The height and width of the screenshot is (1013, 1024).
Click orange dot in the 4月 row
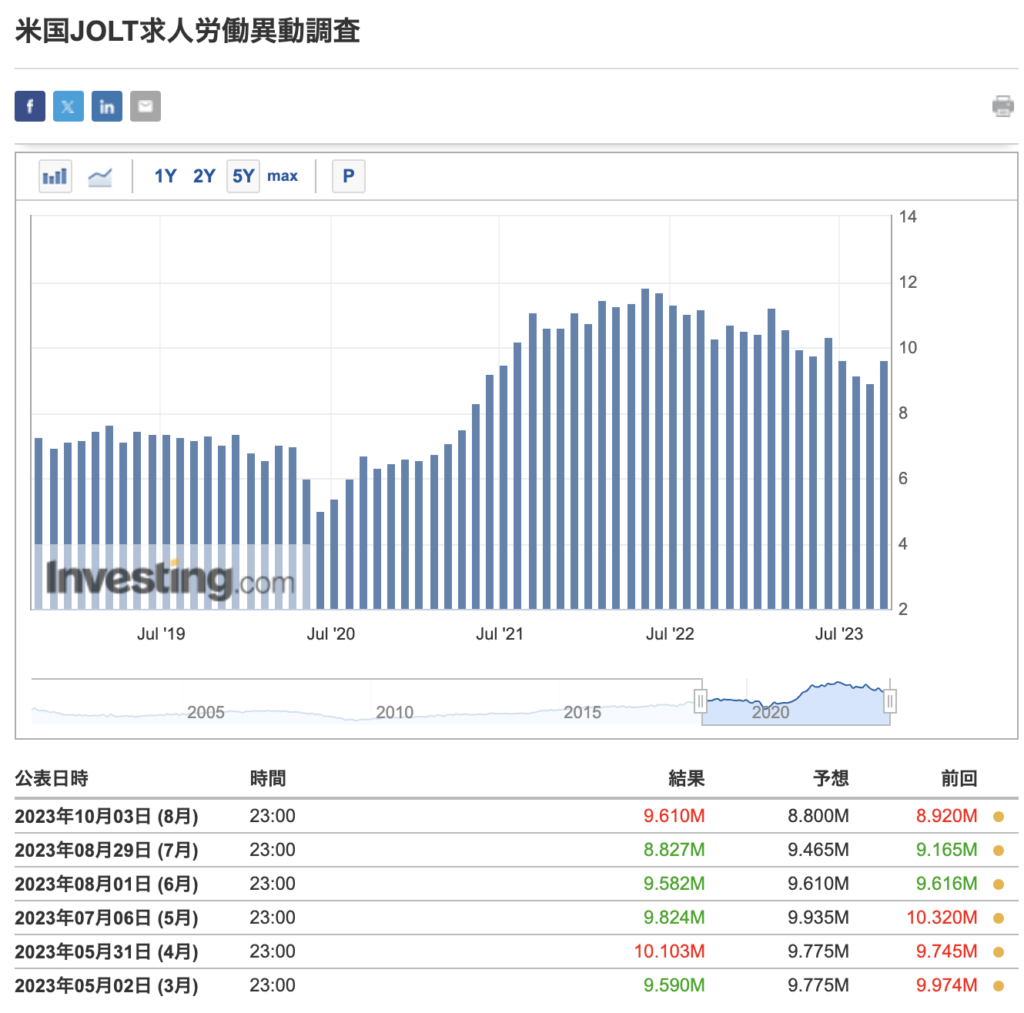click(999, 952)
